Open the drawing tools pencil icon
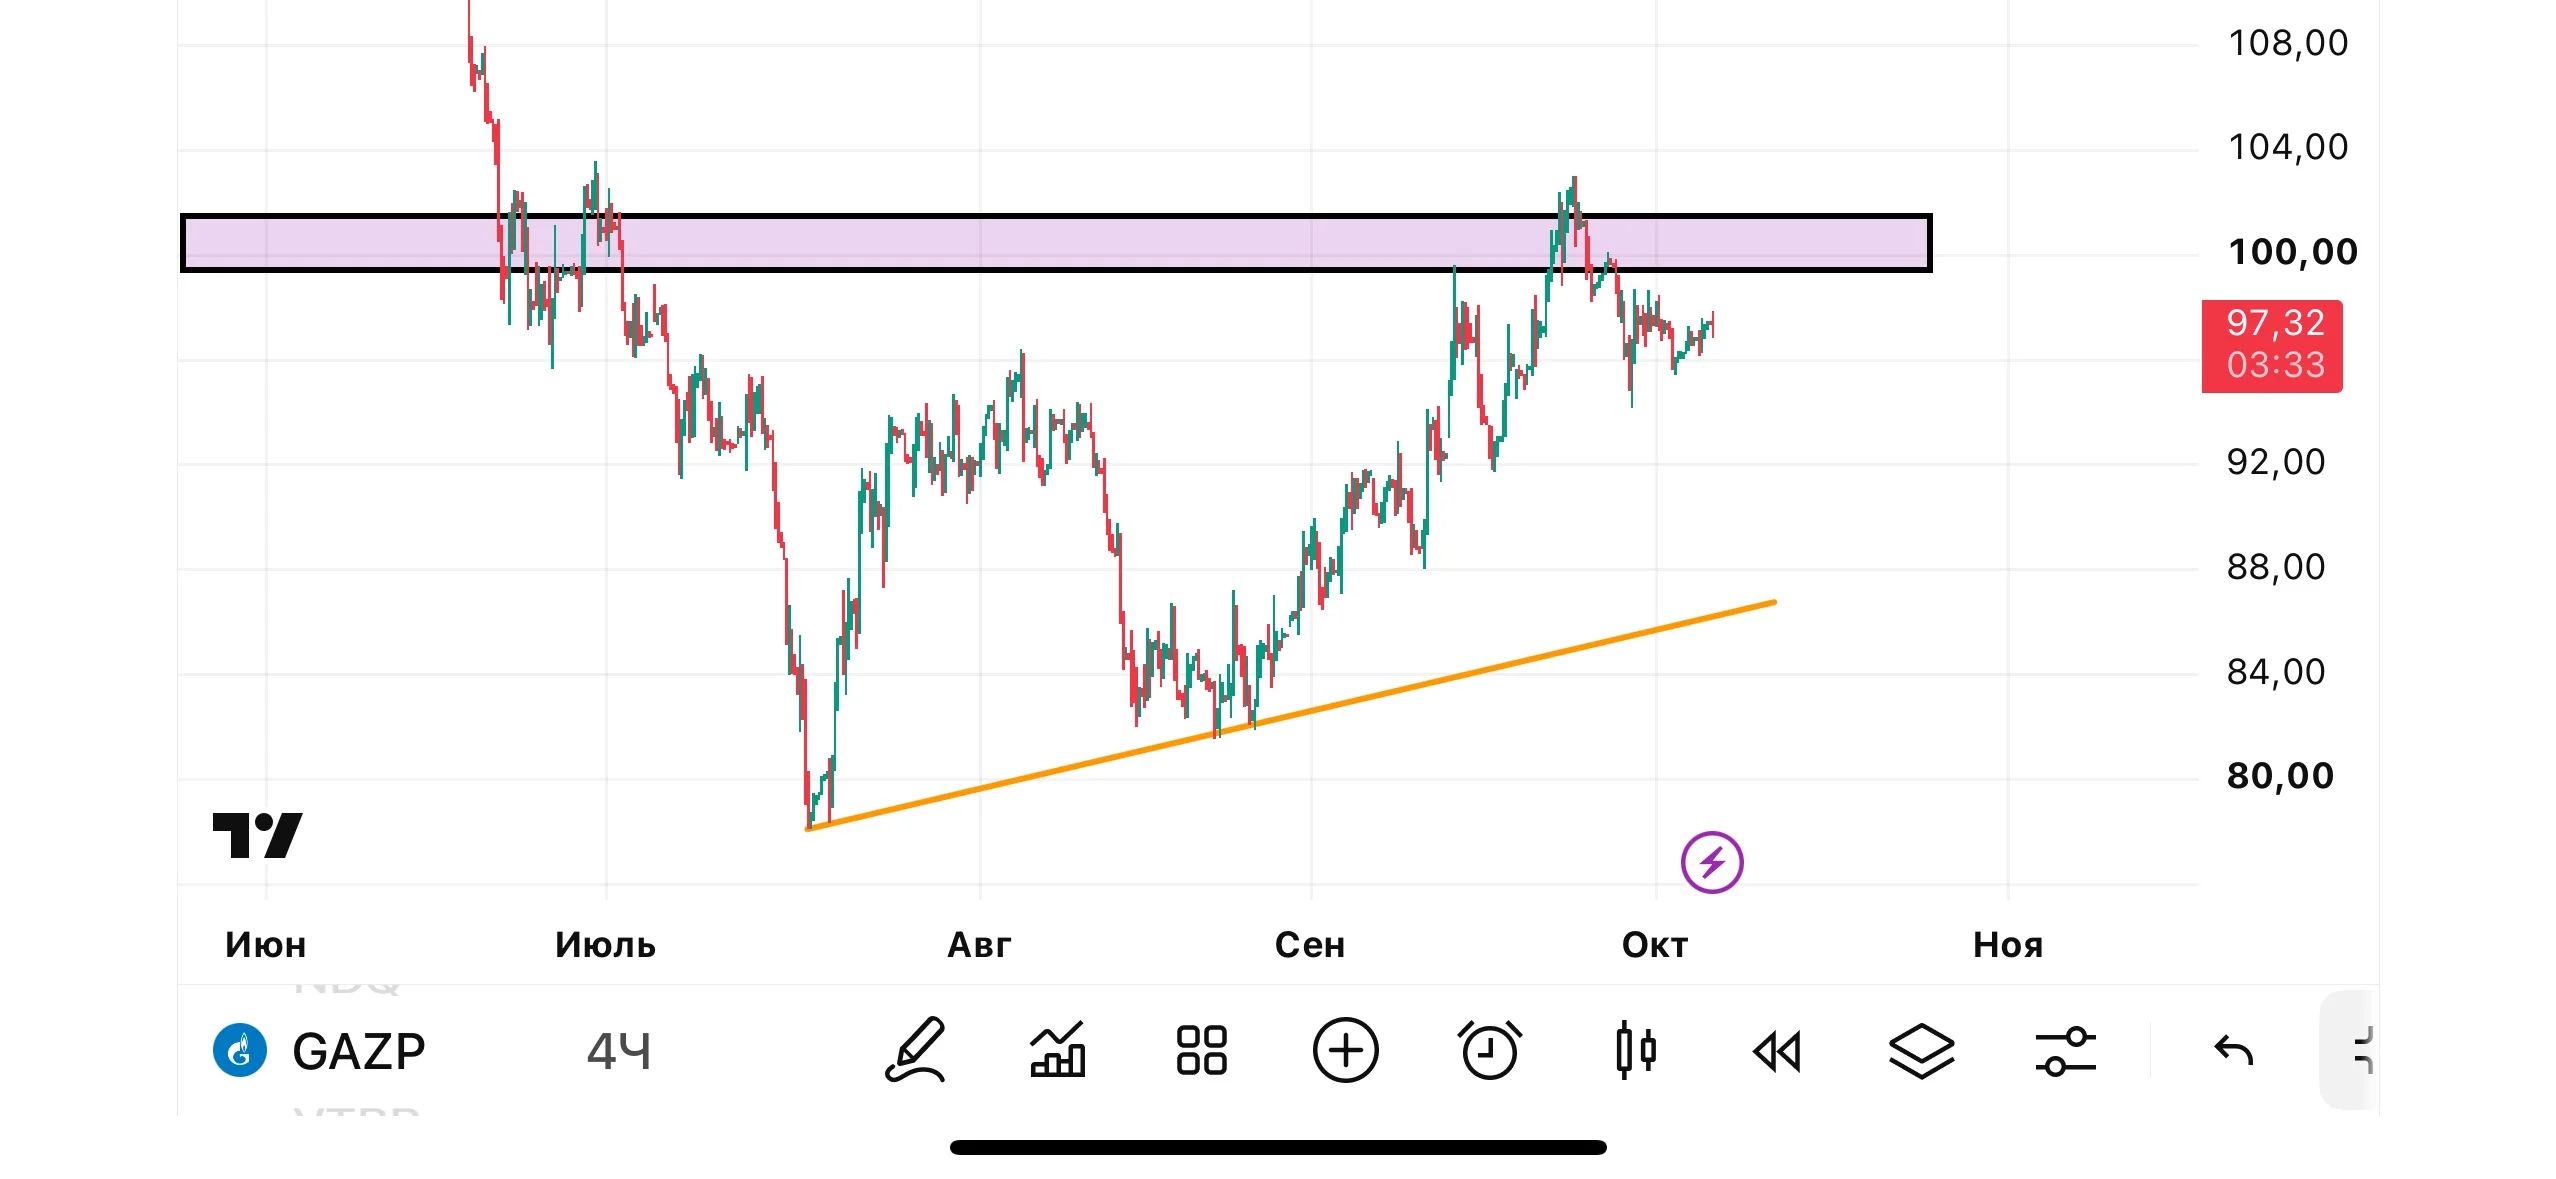Screen dimensions: 2556x1179 pos(915,1050)
